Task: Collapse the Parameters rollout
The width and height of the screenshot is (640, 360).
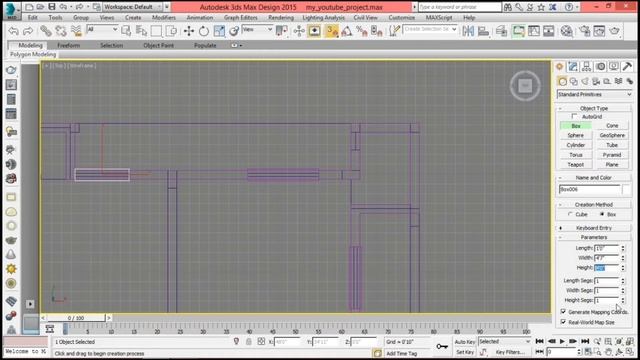Action: (594, 237)
